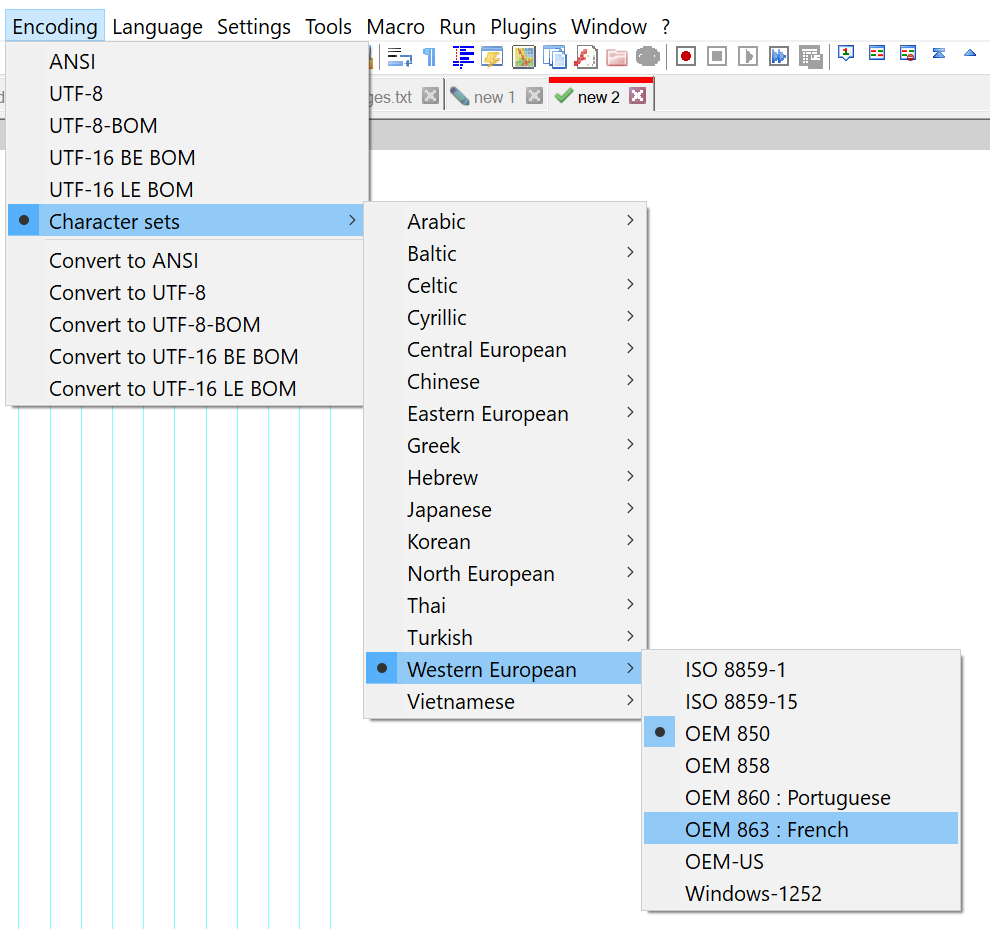Screen dimensions: 990x929
Task: Expand the Vietnamese submenu
Action: coord(505,702)
